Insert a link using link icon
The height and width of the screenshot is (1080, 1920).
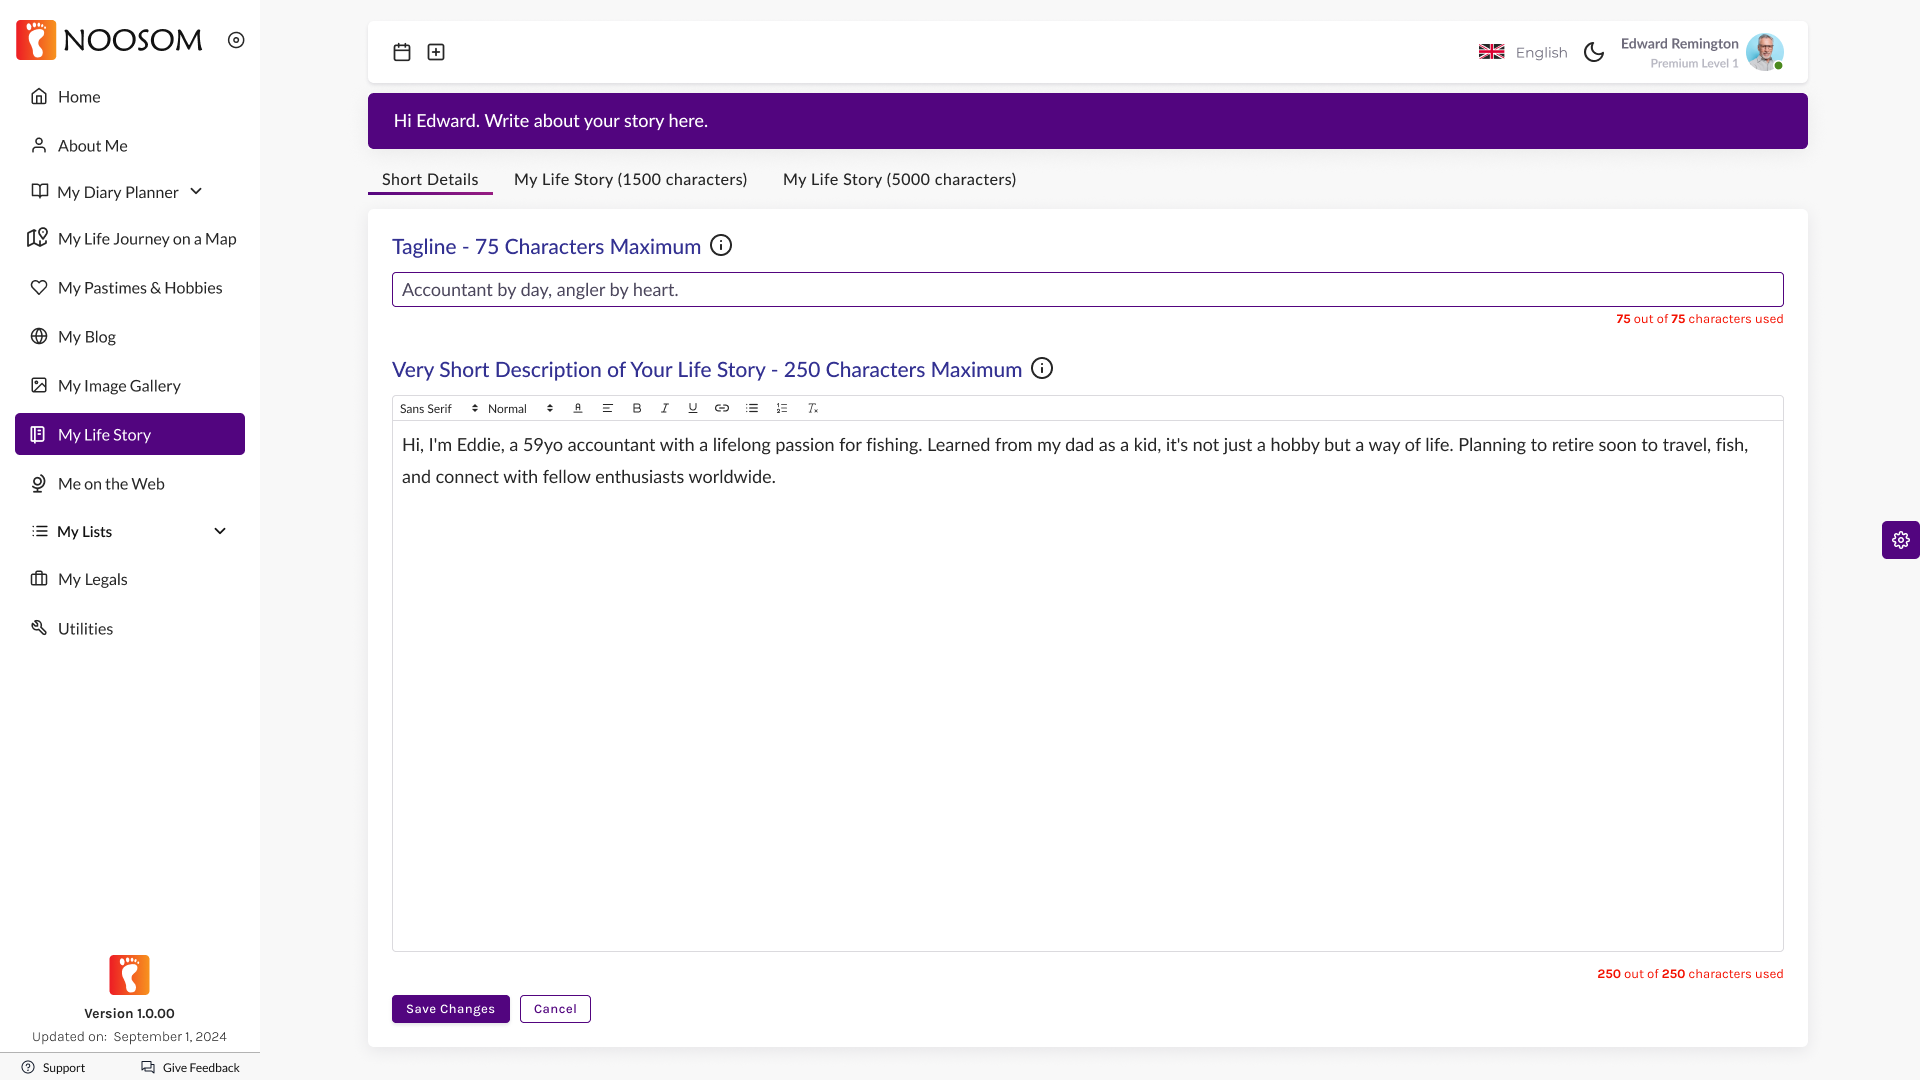(722, 408)
